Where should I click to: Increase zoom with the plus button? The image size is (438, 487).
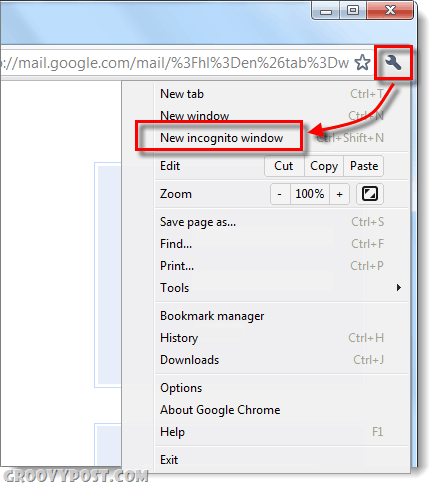tap(339, 194)
